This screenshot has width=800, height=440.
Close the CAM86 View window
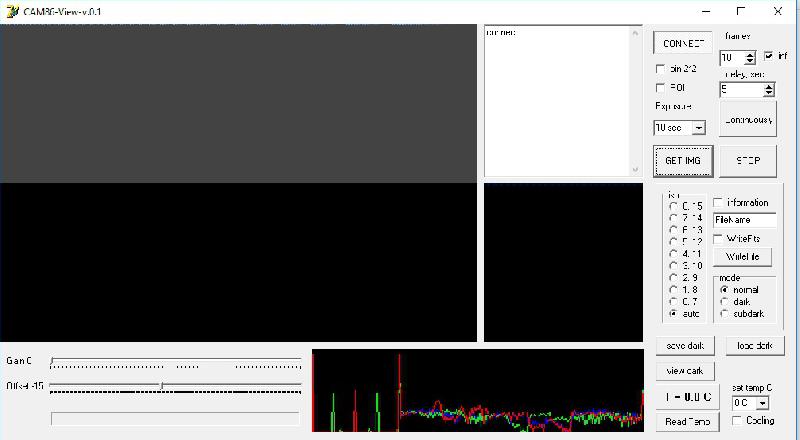coord(778,11)
